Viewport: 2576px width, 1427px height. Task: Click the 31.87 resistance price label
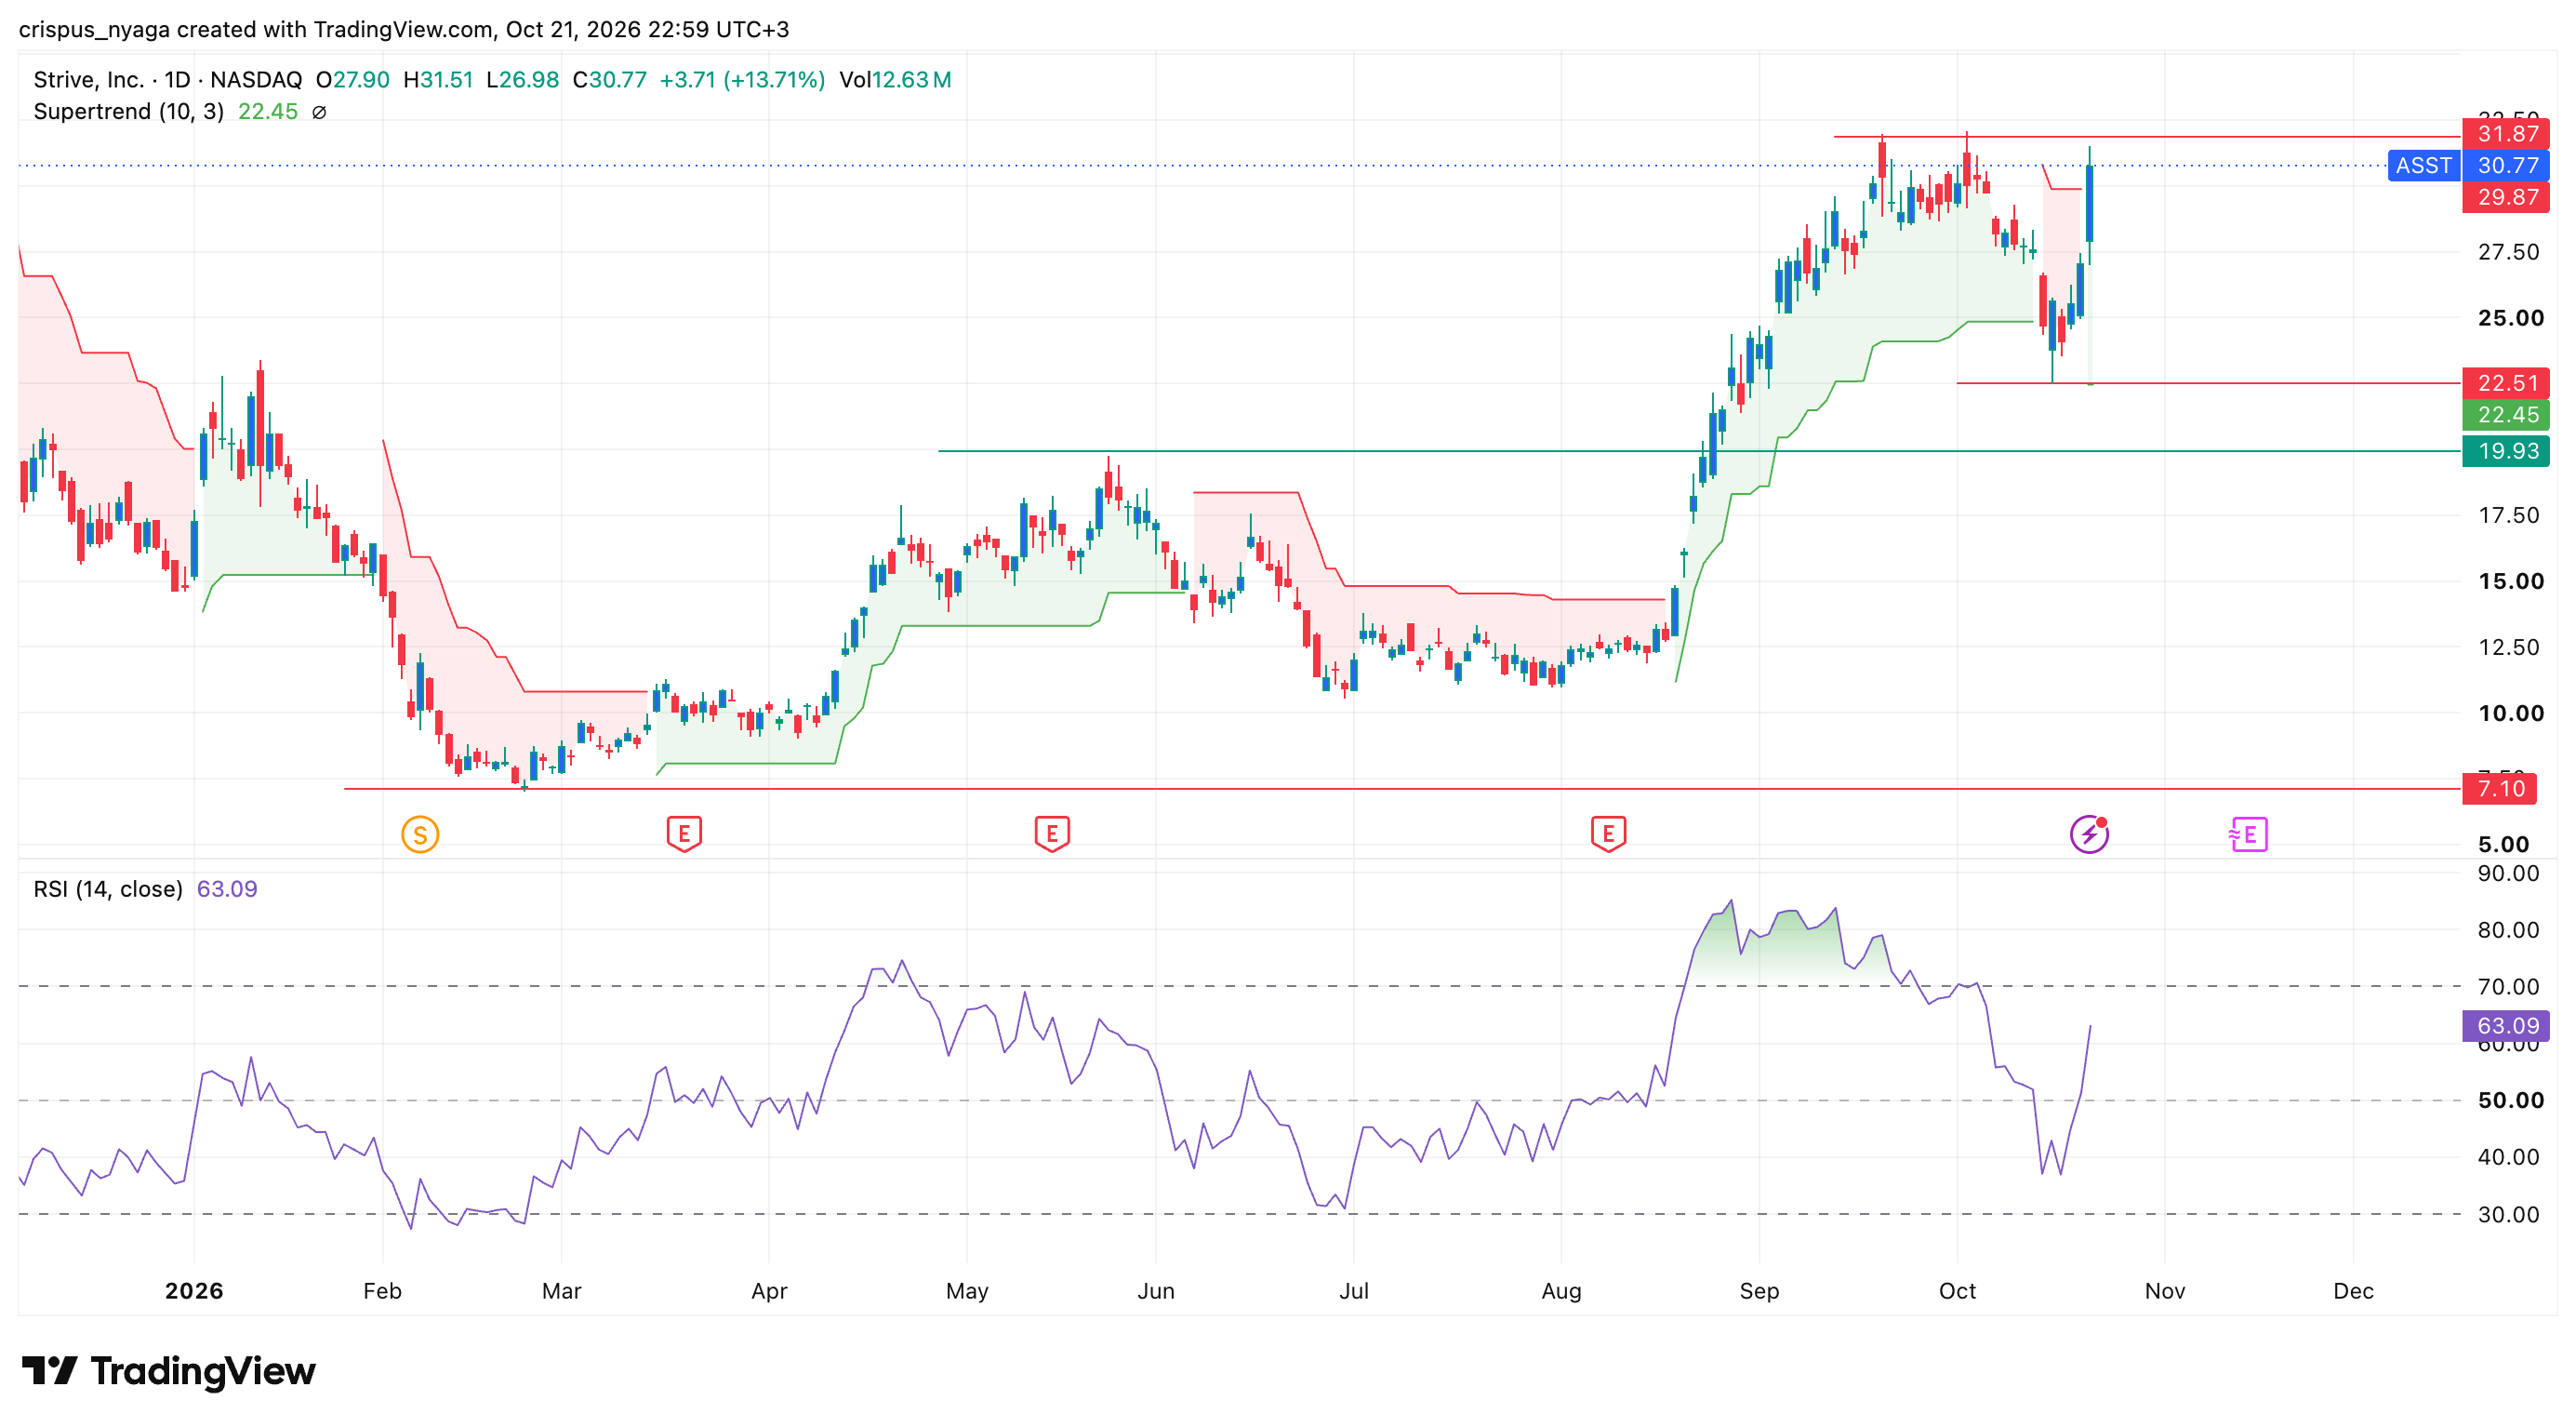[x=2506, y=134]
